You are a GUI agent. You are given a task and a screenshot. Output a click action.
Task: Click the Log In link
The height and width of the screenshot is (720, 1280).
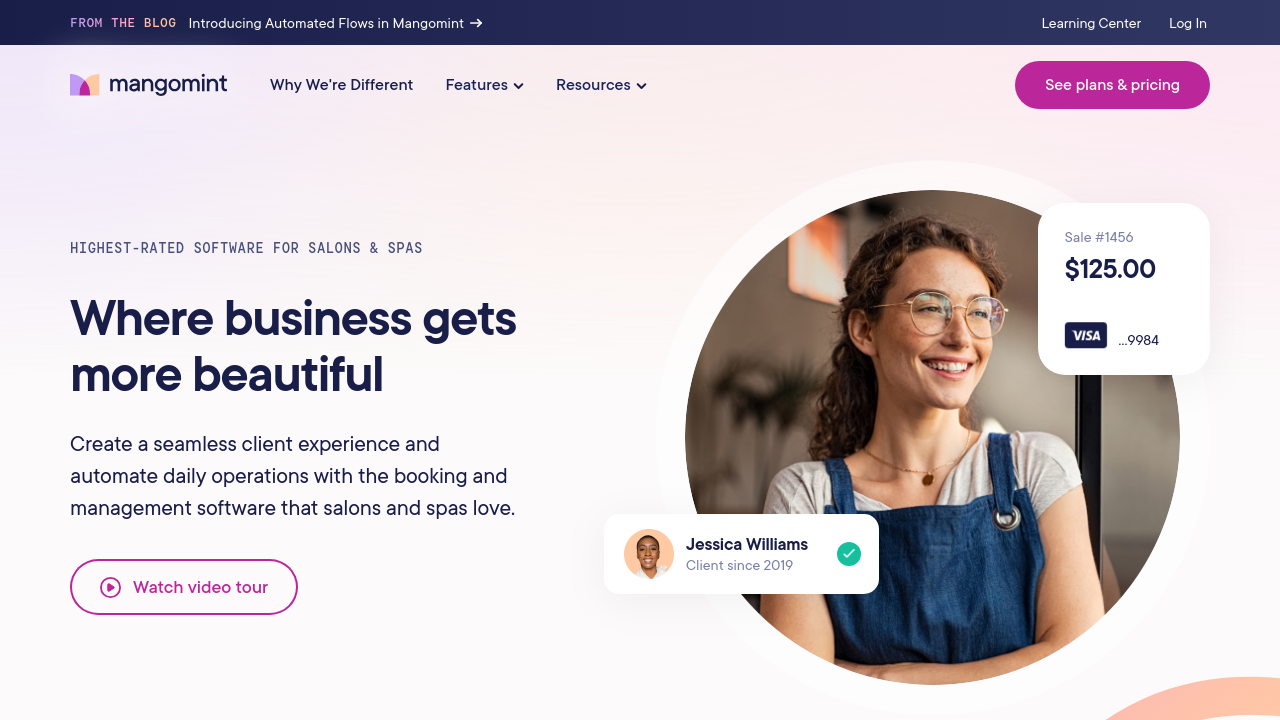[x=1187, y=23]
